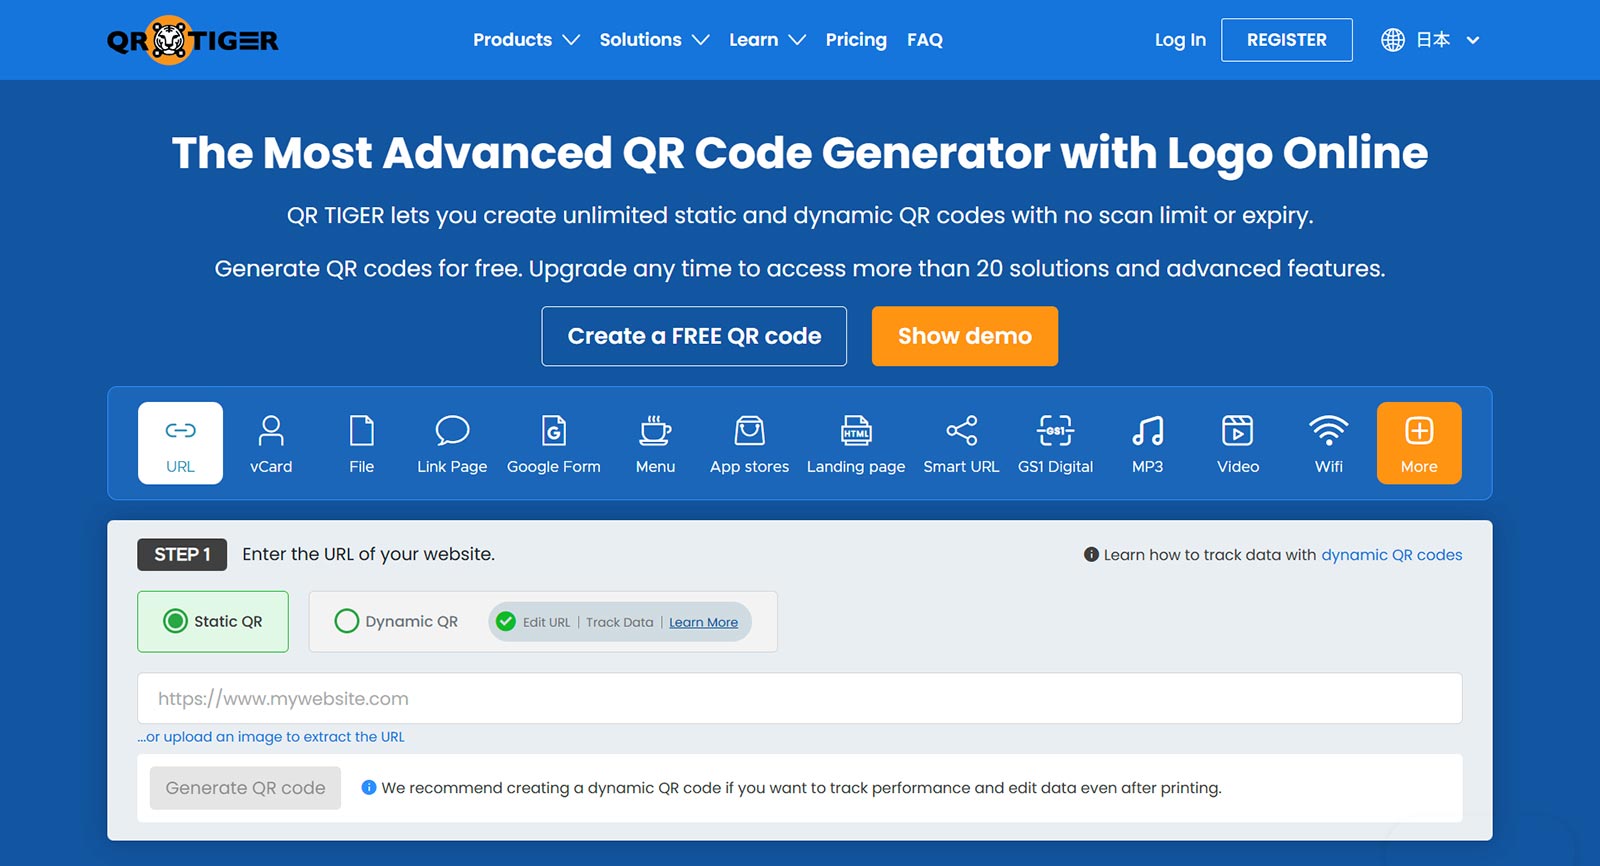Select the Video QR icon
This screenshot has height=866, width=1600.
pos(1238,431)
